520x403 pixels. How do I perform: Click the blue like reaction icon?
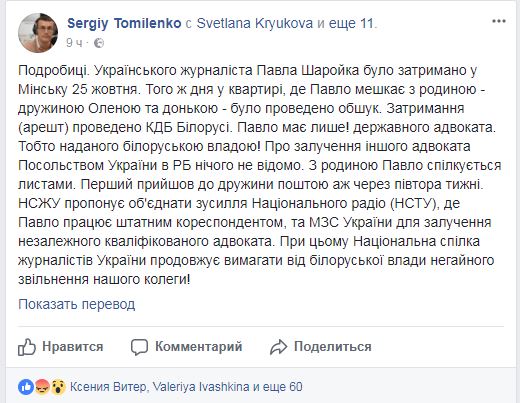26,387
